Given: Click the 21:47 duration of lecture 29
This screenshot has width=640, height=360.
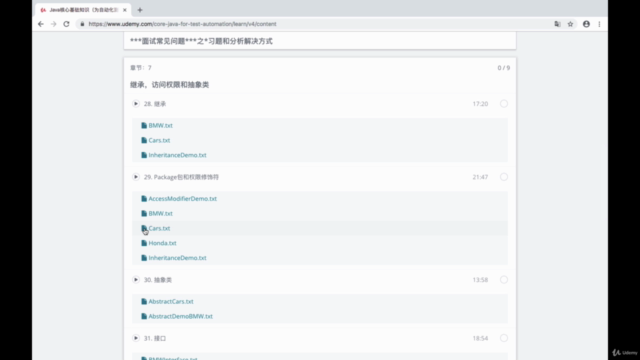Looking at the screenshot, I should [x=480, y=177].
